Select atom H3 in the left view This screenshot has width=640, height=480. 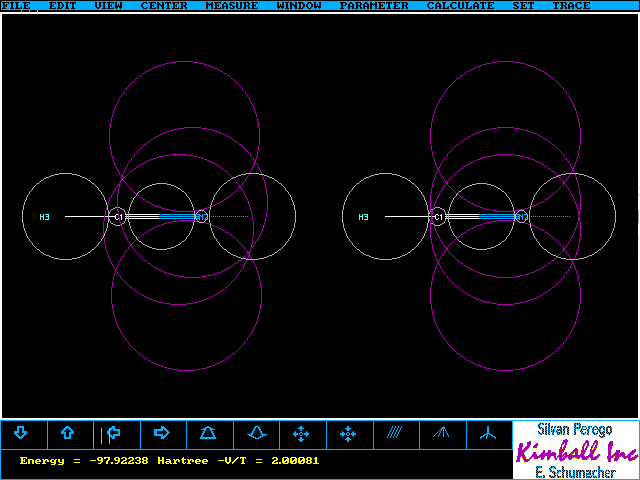pyautogui.click(x=44, y=217)
